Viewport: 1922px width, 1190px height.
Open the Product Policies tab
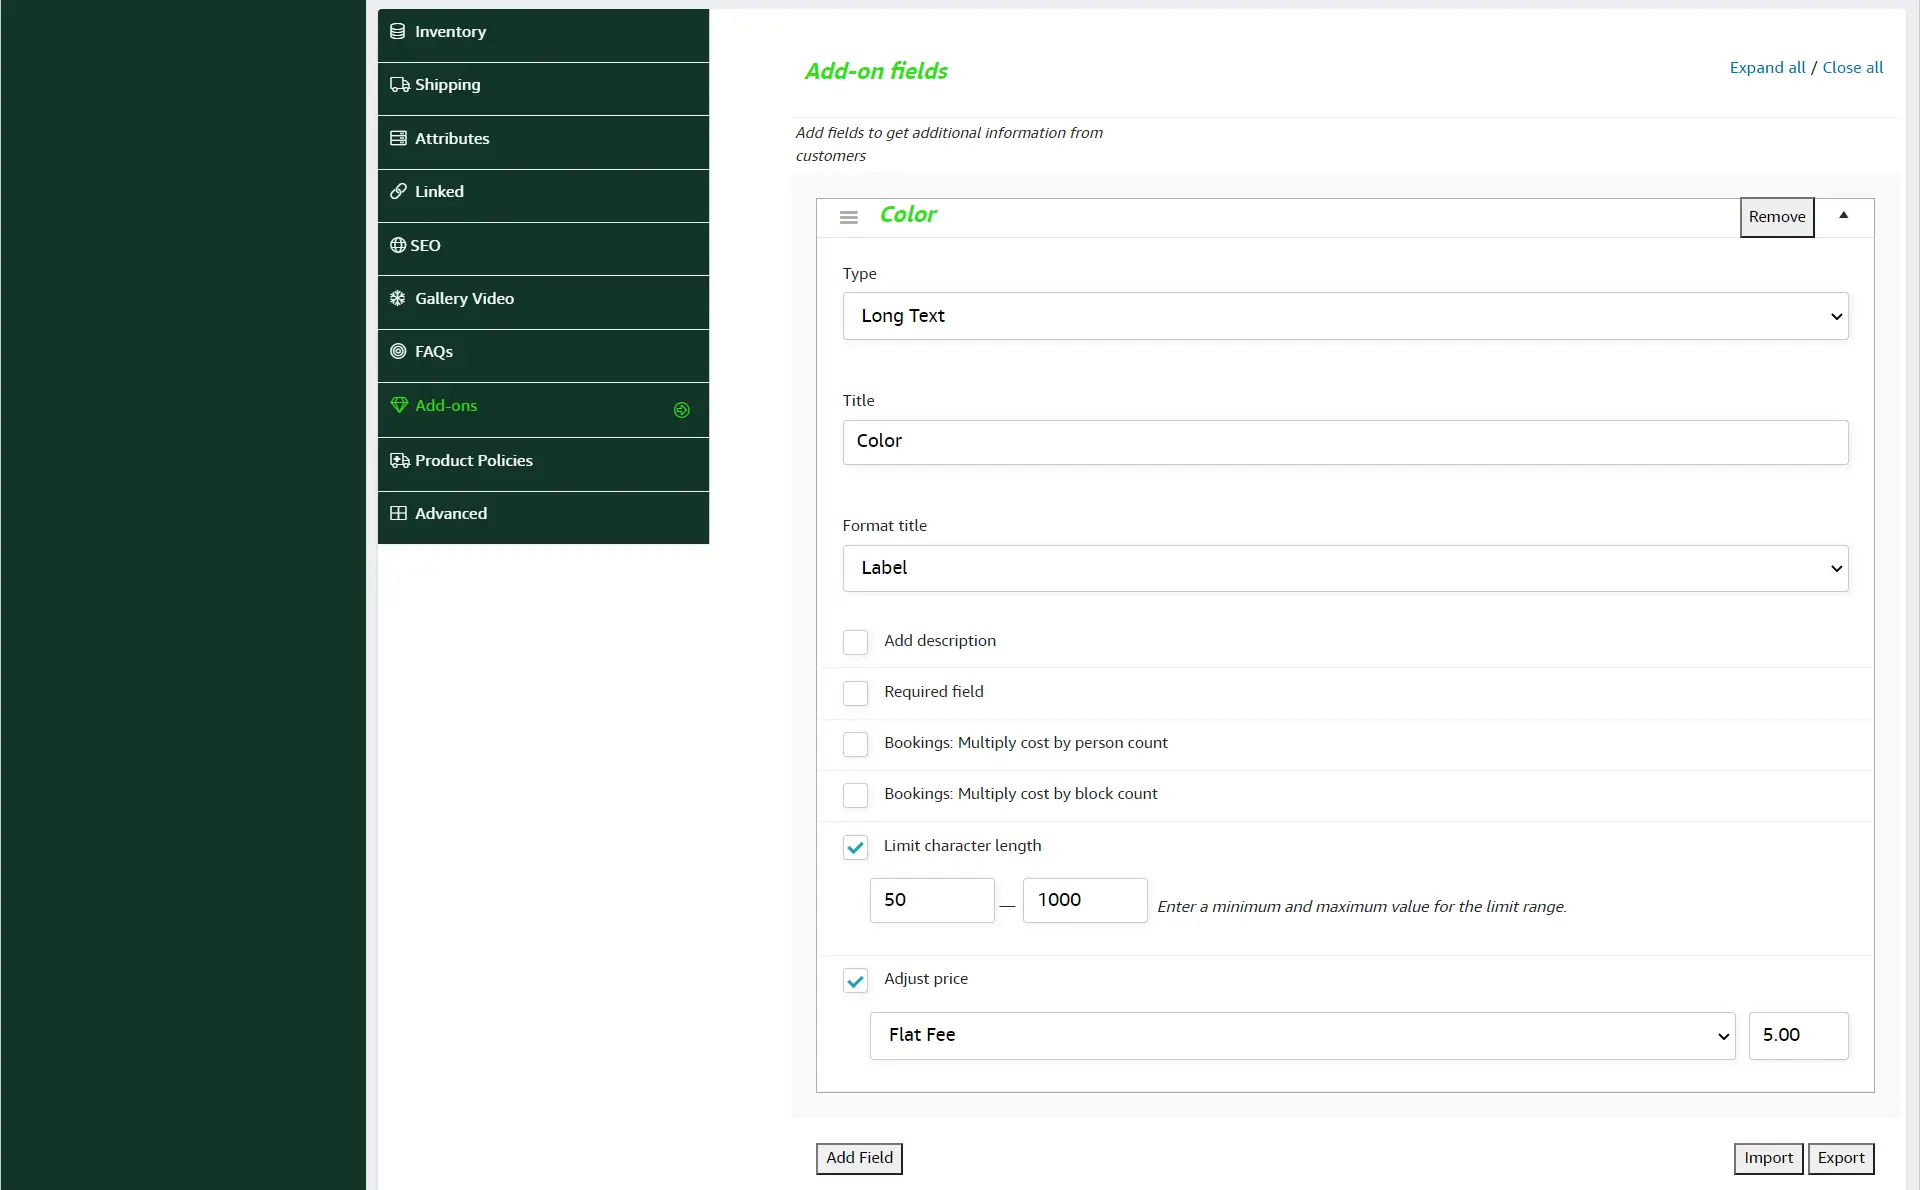click(x=543, y=464)
